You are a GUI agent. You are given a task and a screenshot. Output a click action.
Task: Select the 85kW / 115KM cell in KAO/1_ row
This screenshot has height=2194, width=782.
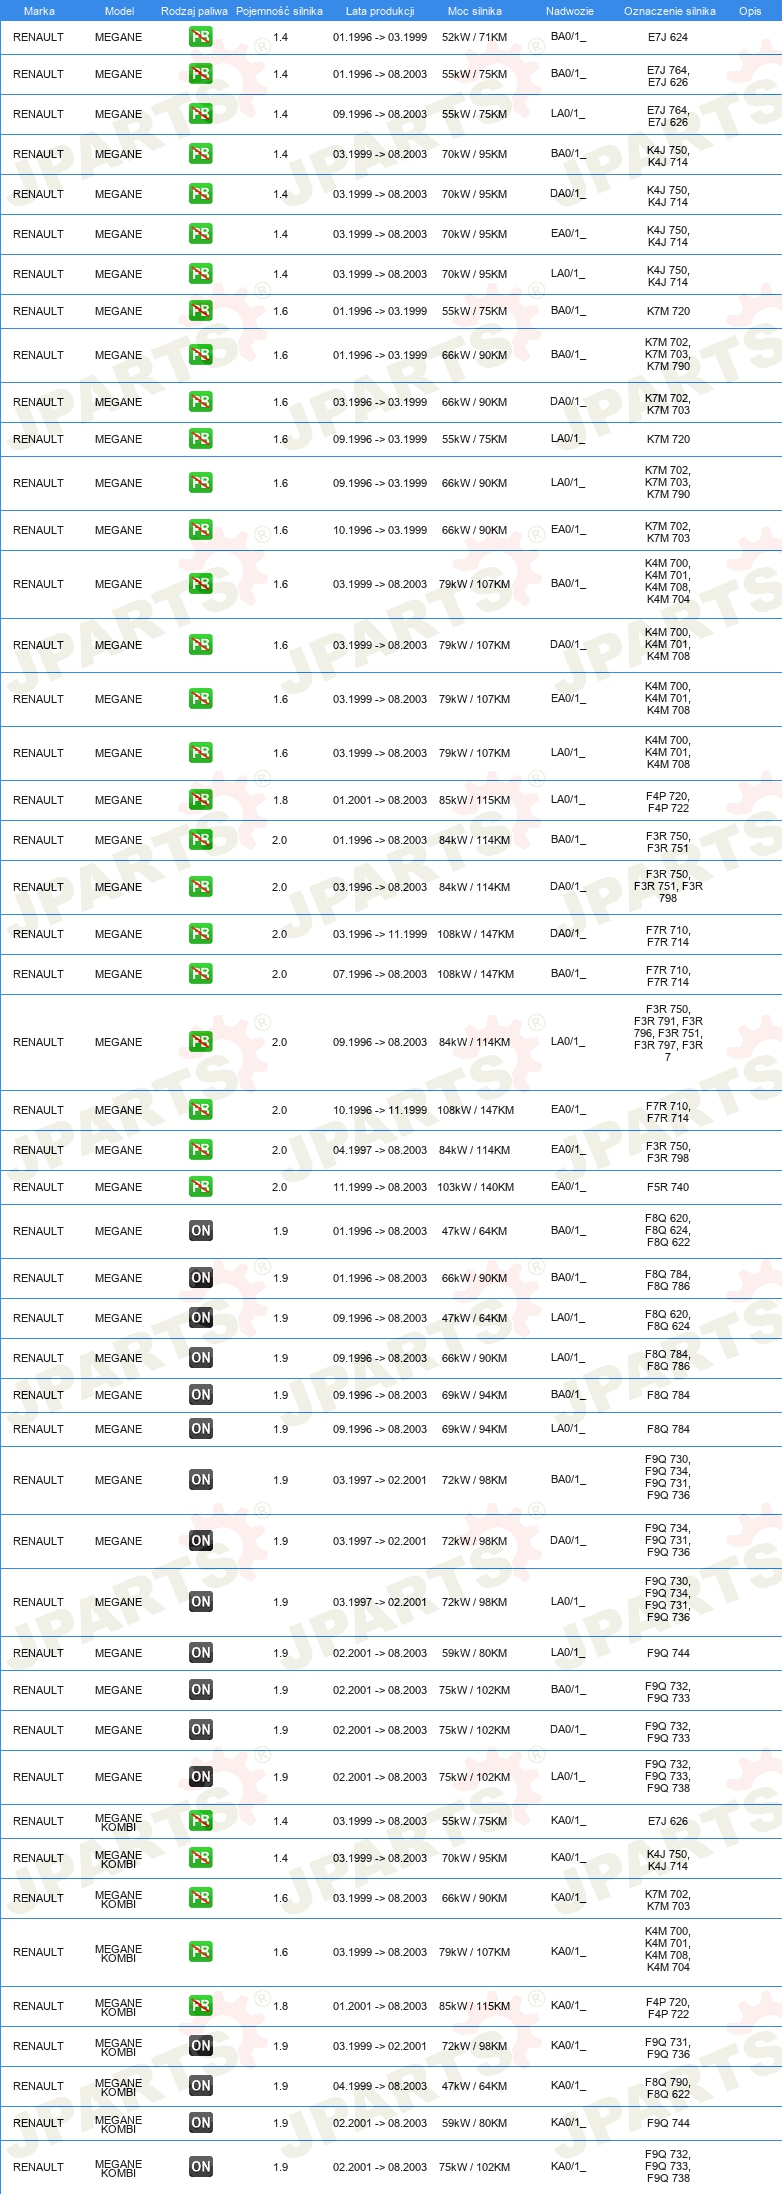pyautogui.click(x=475, y=2006)
